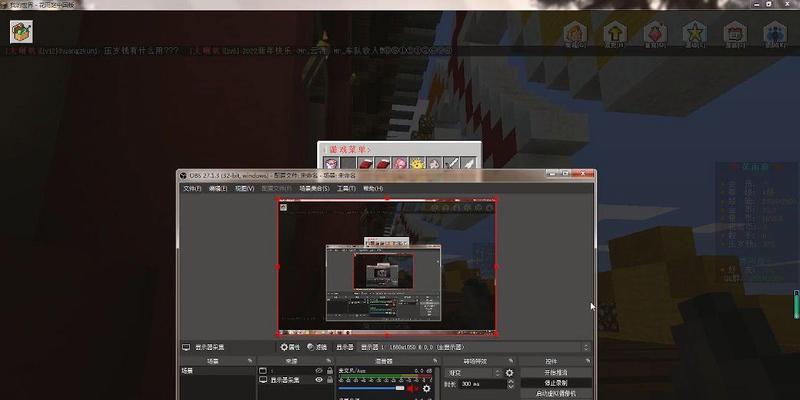Click the OBS logo in the title bar

pyautogui.click(x=183, y=176)
